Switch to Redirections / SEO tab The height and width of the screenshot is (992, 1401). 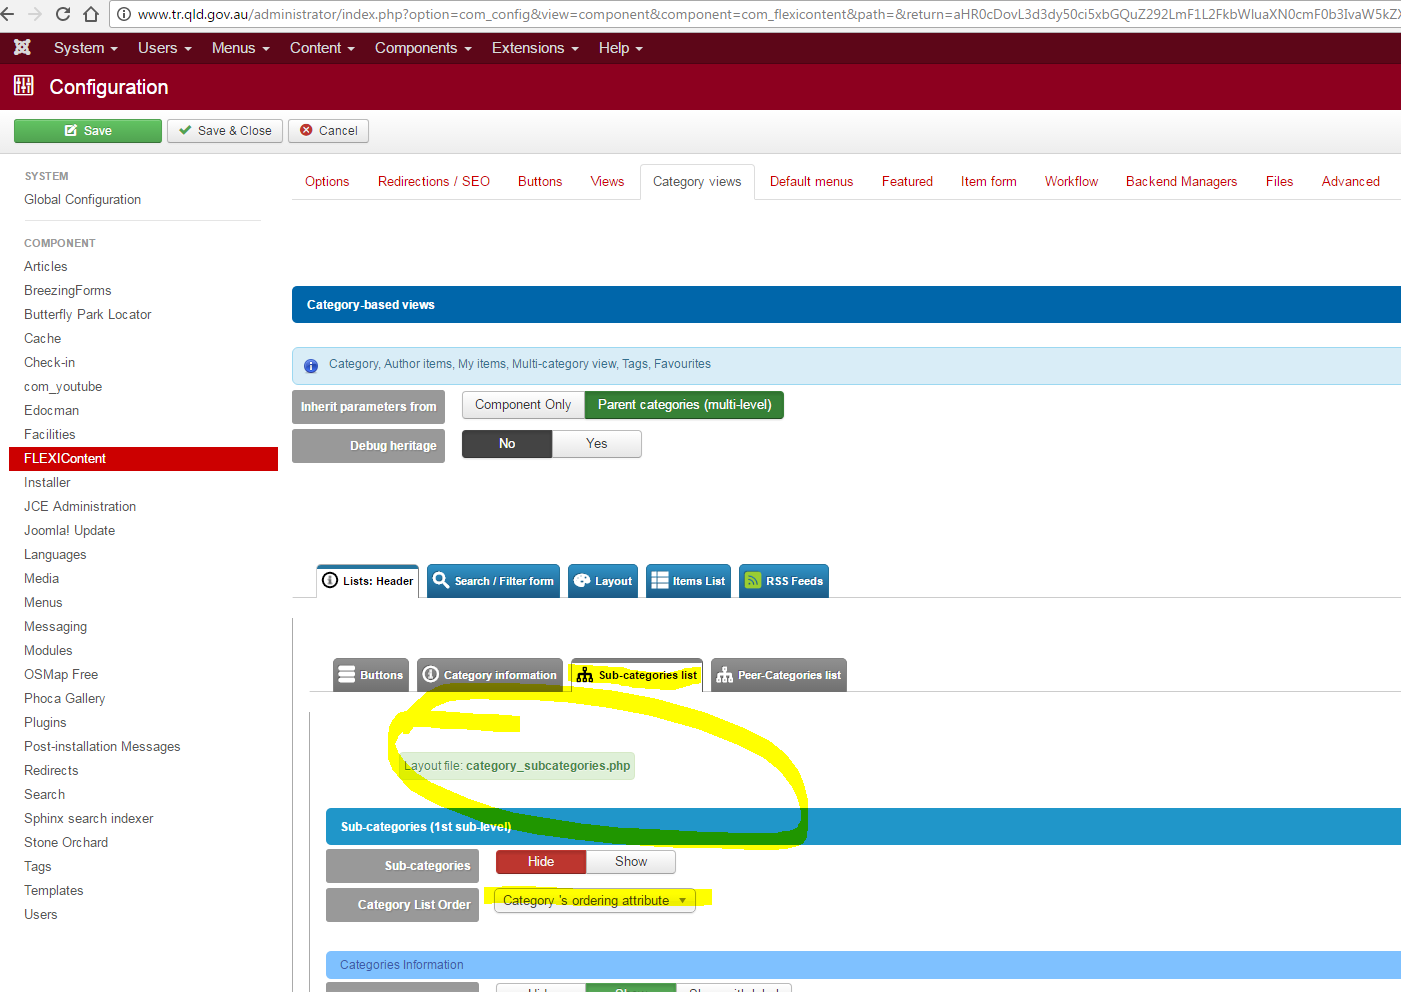pyautogui.click(x=434, y=181)
